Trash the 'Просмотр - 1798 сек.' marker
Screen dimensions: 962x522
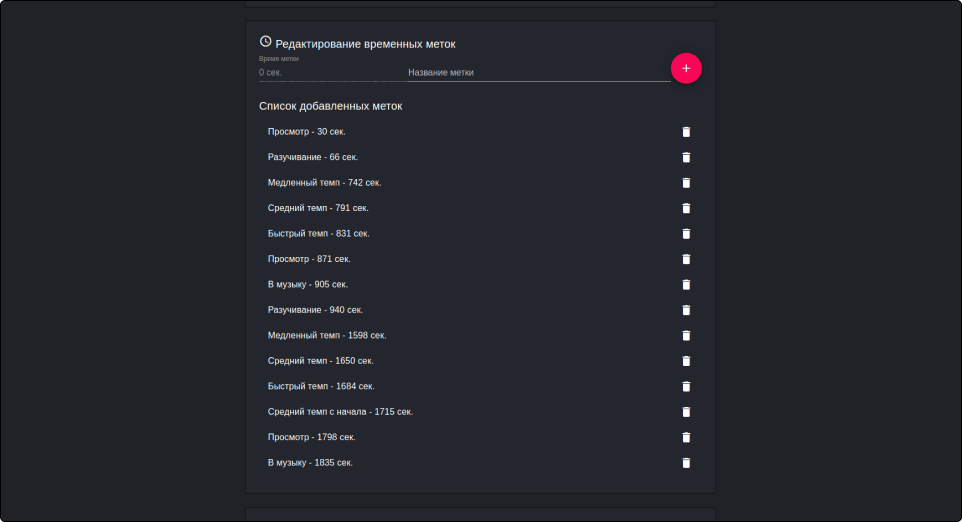point(686,437)
